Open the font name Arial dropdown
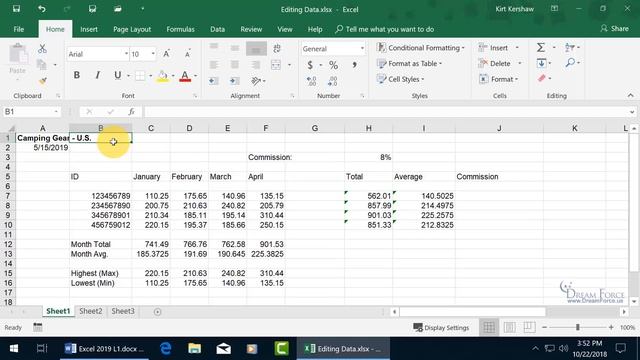Screen dimensions: 640x360 (126, 54)
